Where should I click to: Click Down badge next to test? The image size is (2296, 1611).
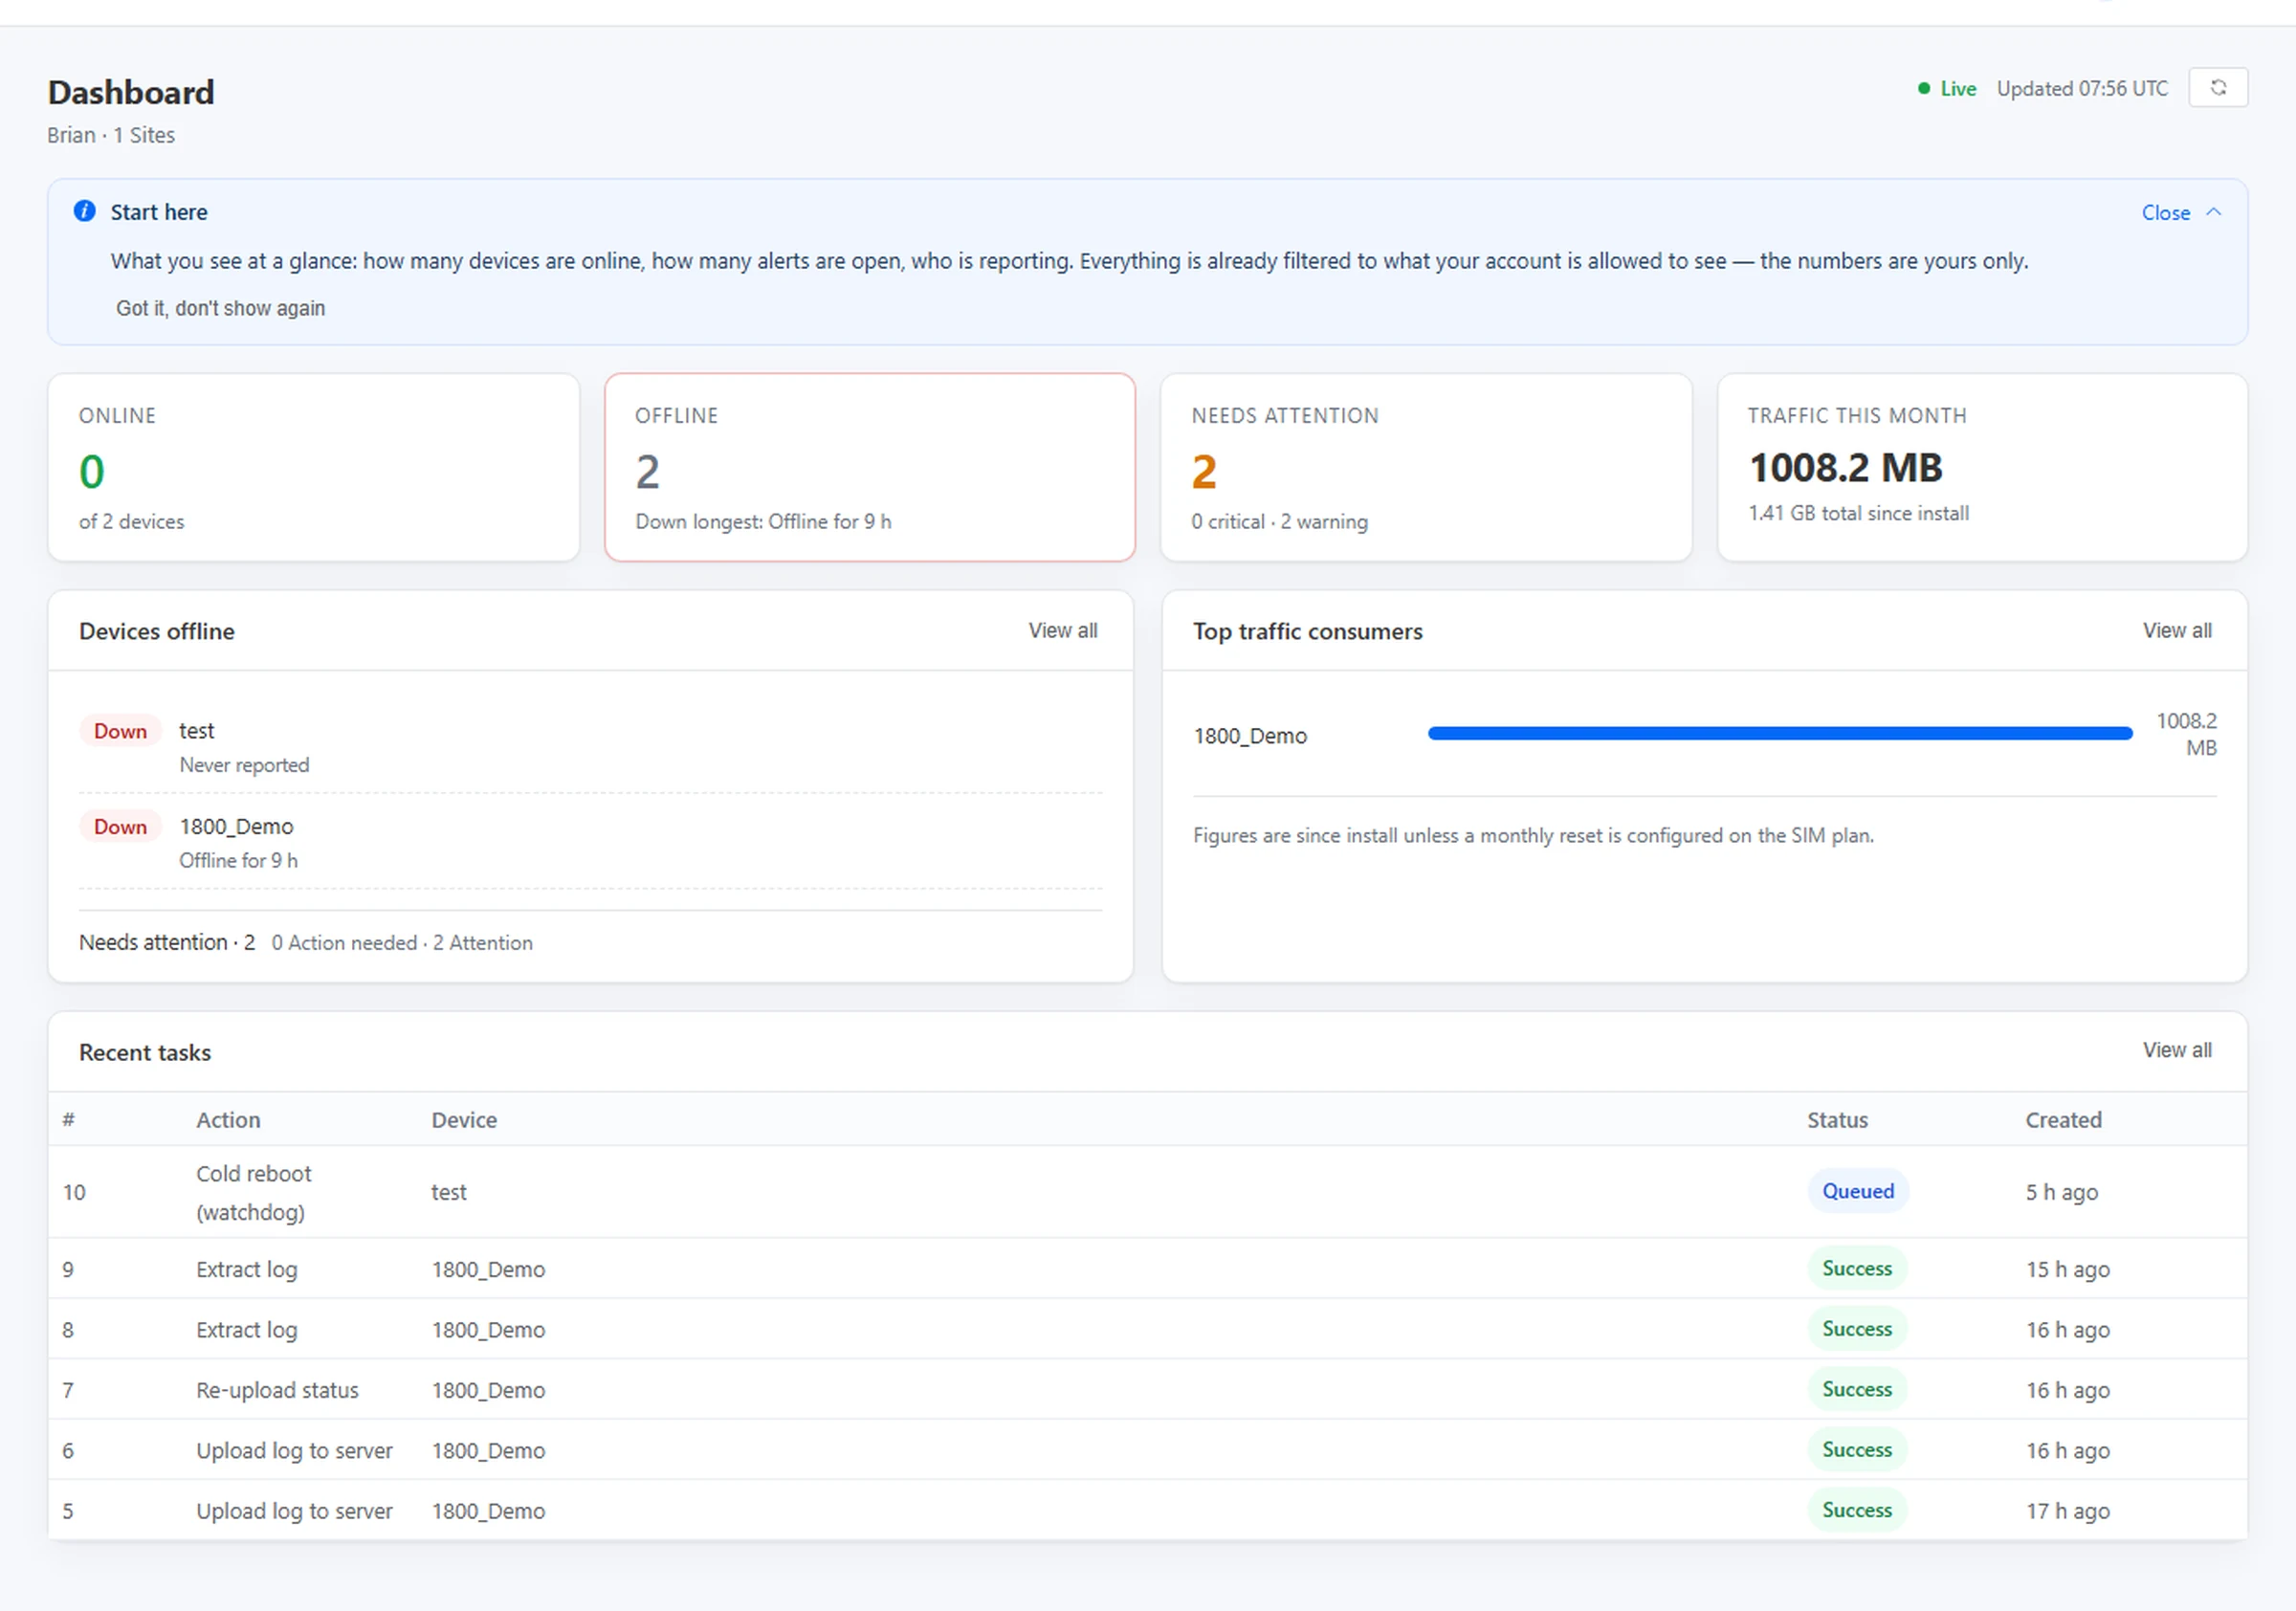point(120,731)
